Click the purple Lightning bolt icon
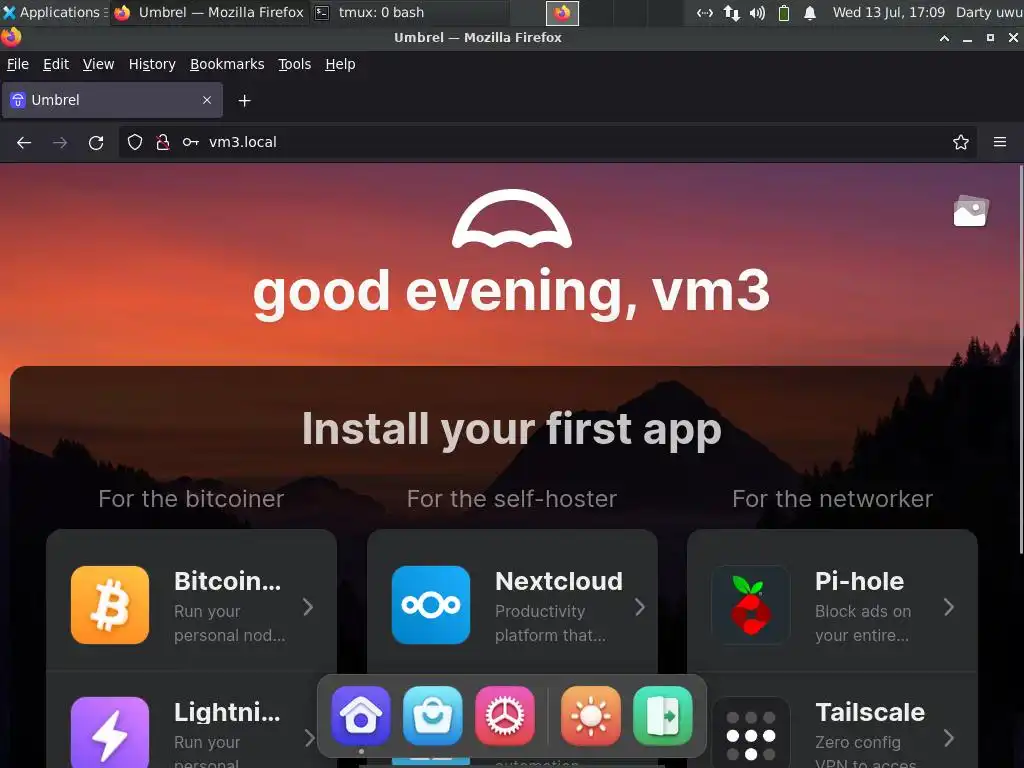The width and height of the screenshot is (1024, 768). 110,732
